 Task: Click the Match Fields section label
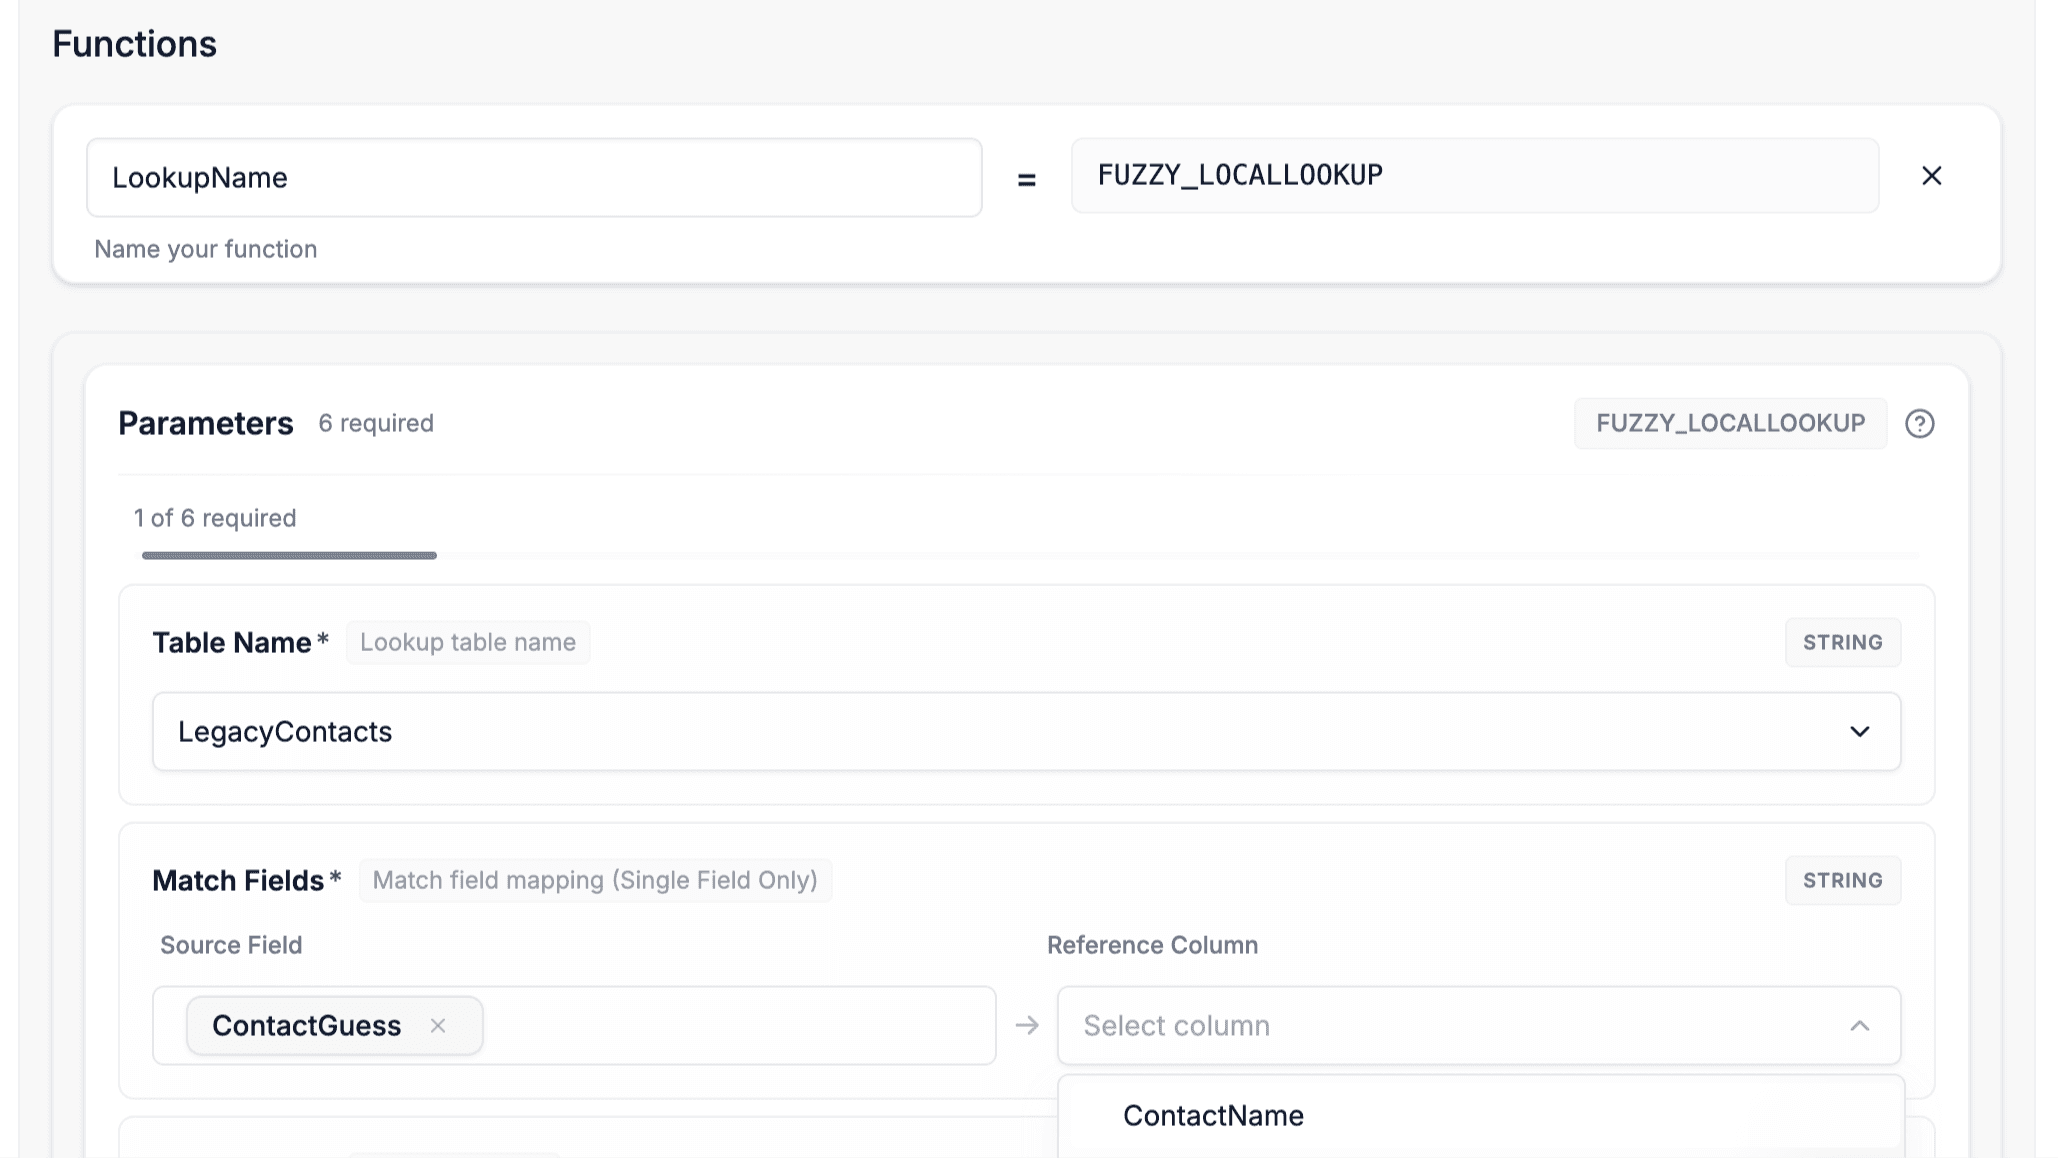(x=238, y=880)
